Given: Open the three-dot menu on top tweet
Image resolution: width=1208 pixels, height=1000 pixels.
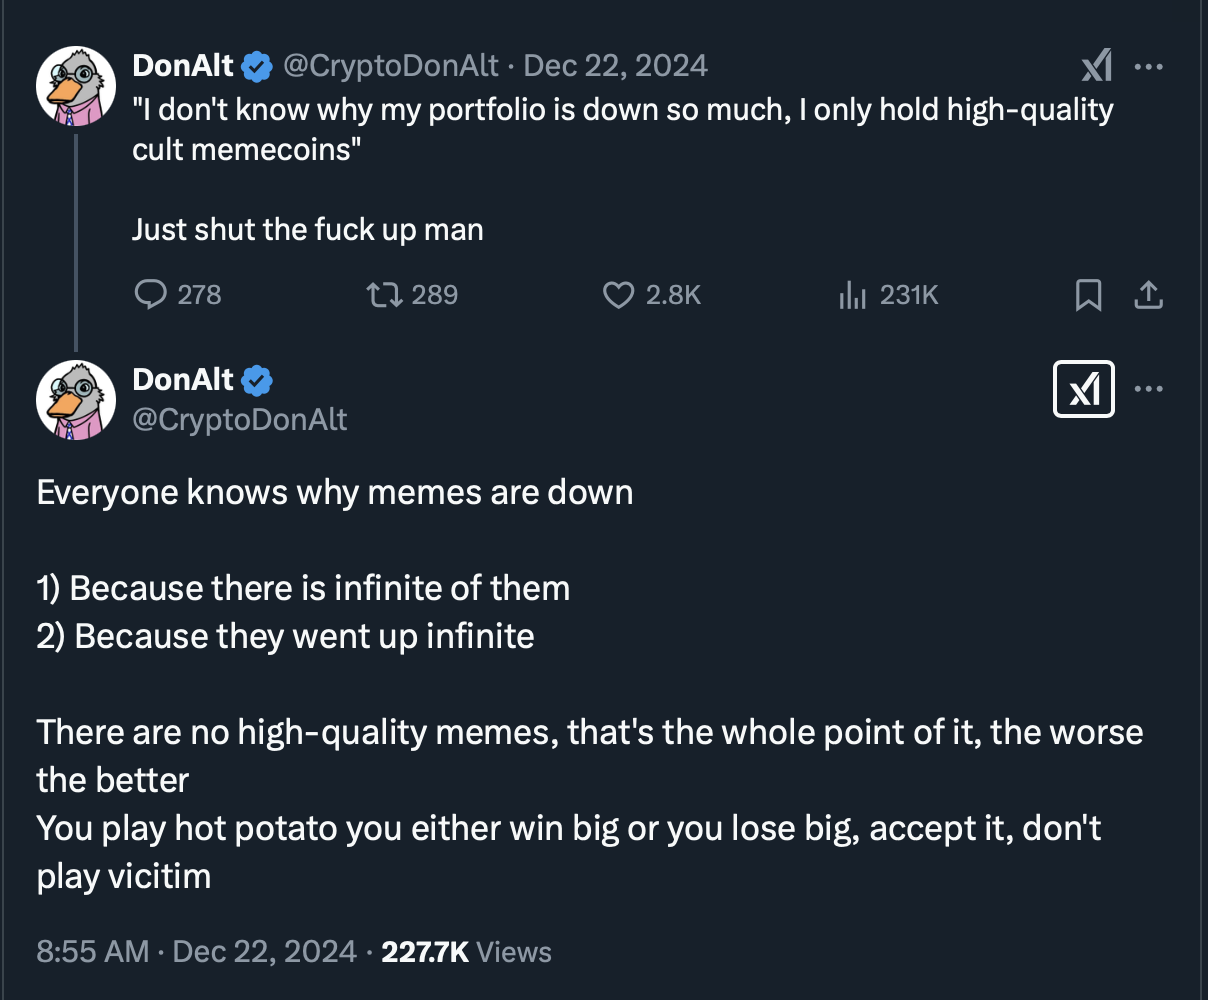Looking at the screenshot, I should point(1149,67).
